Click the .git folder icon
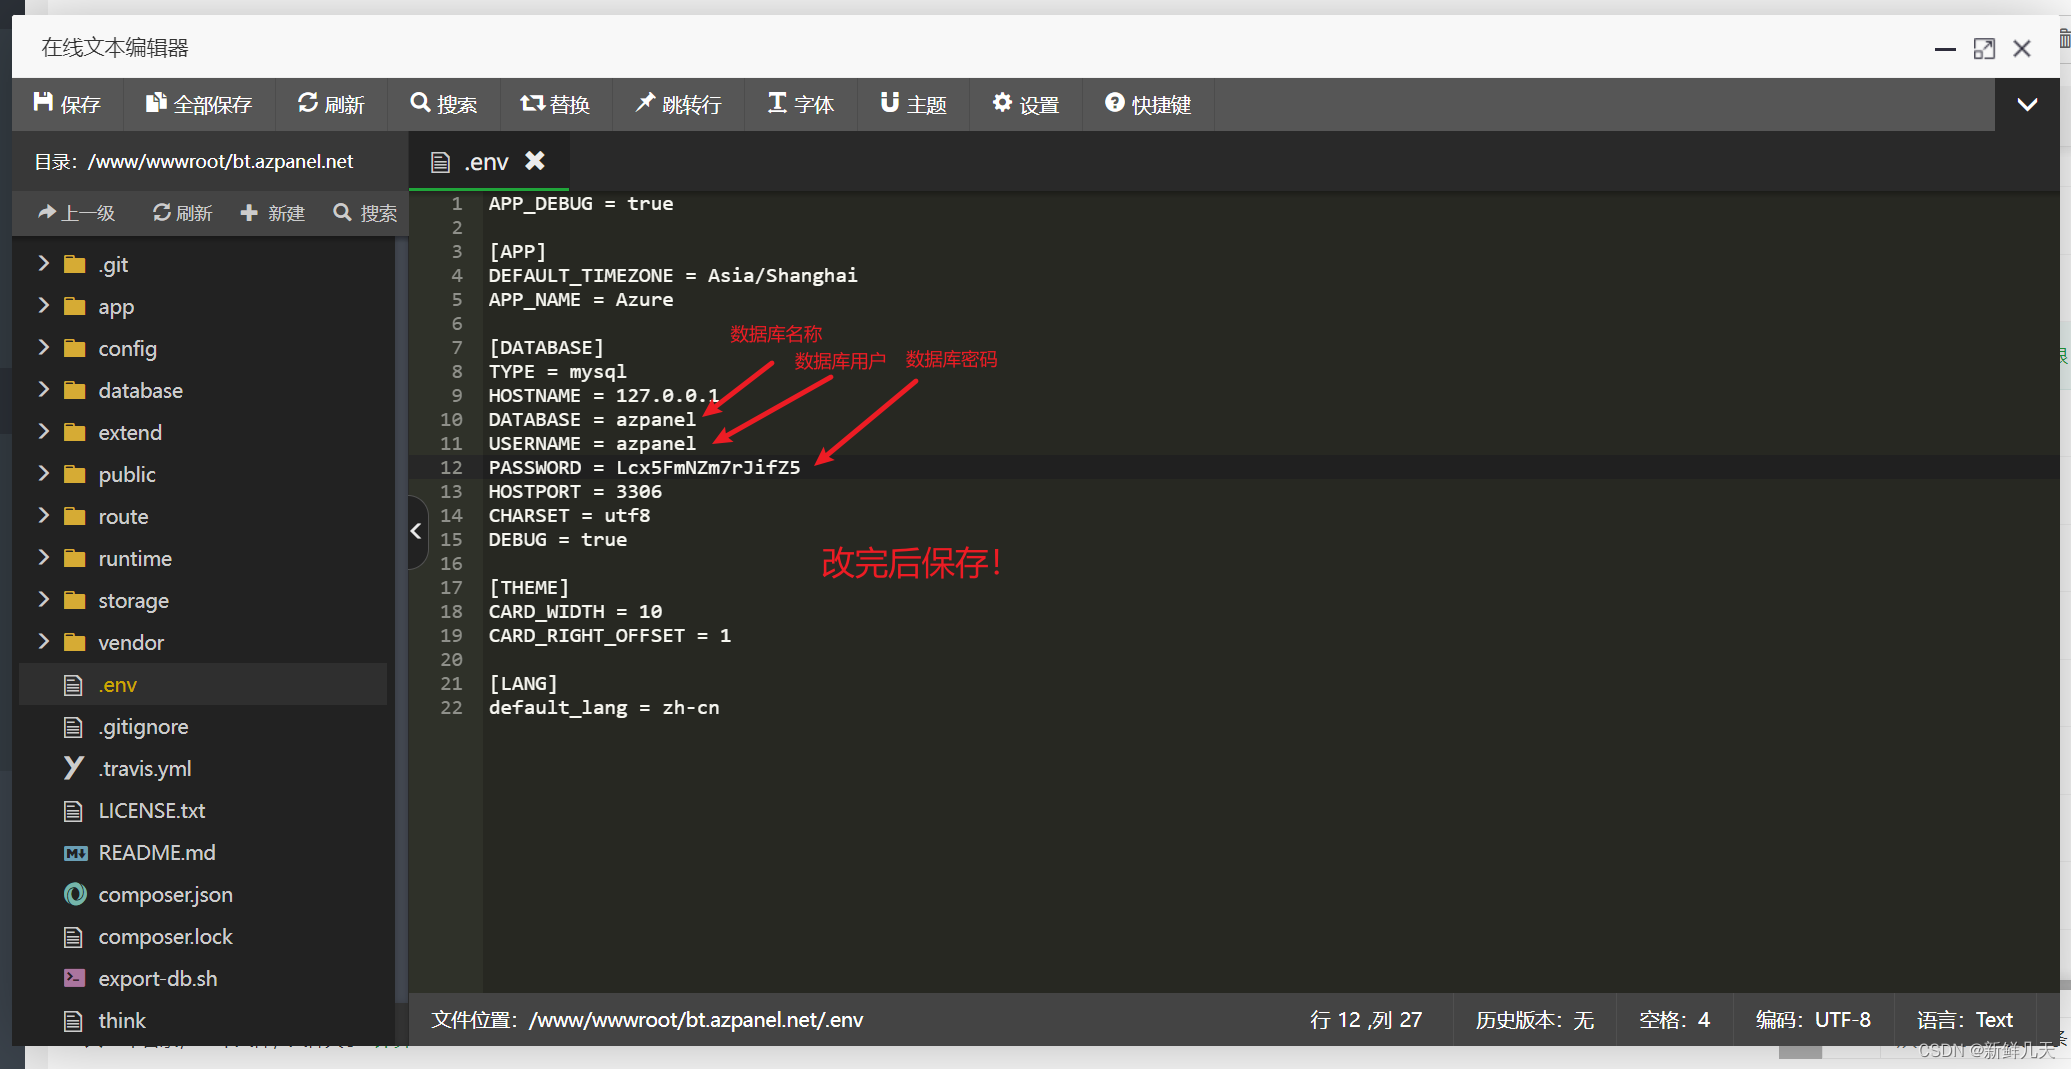This screenshot has width=2071, height=1069. point(74,264)
